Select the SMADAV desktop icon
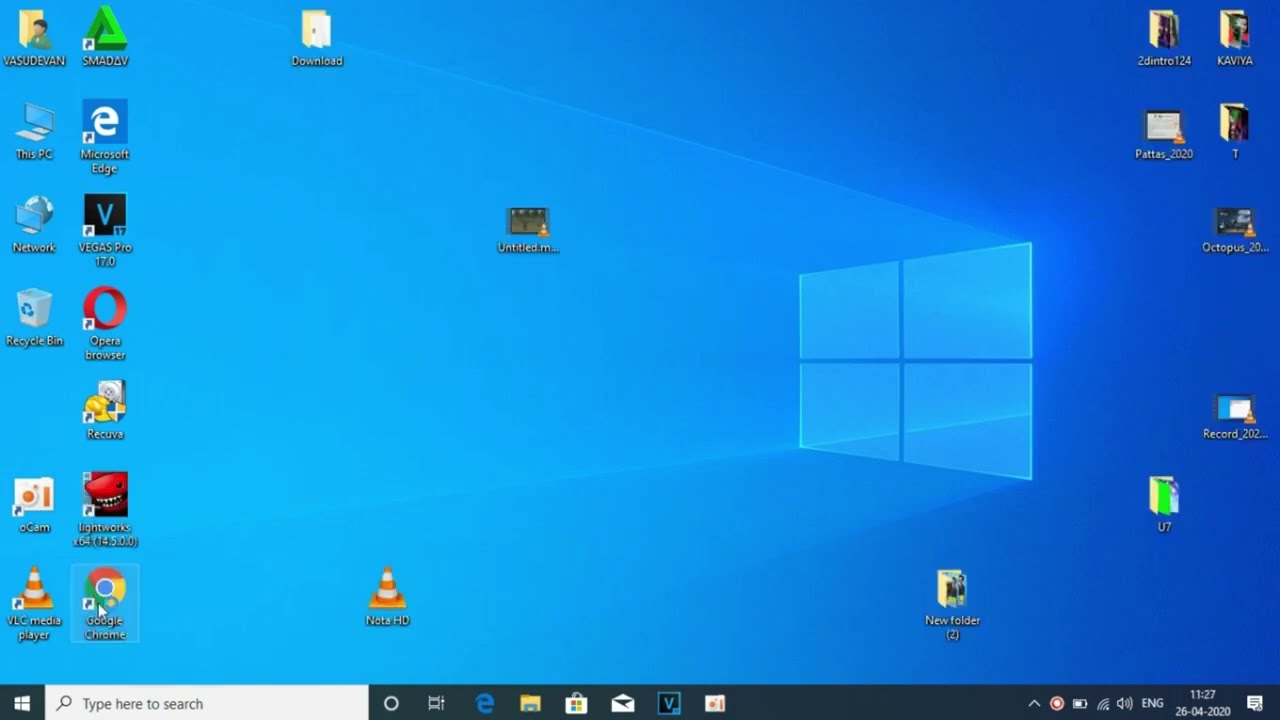This screenshot has height=720, width=1280. [x=105, y=37]
